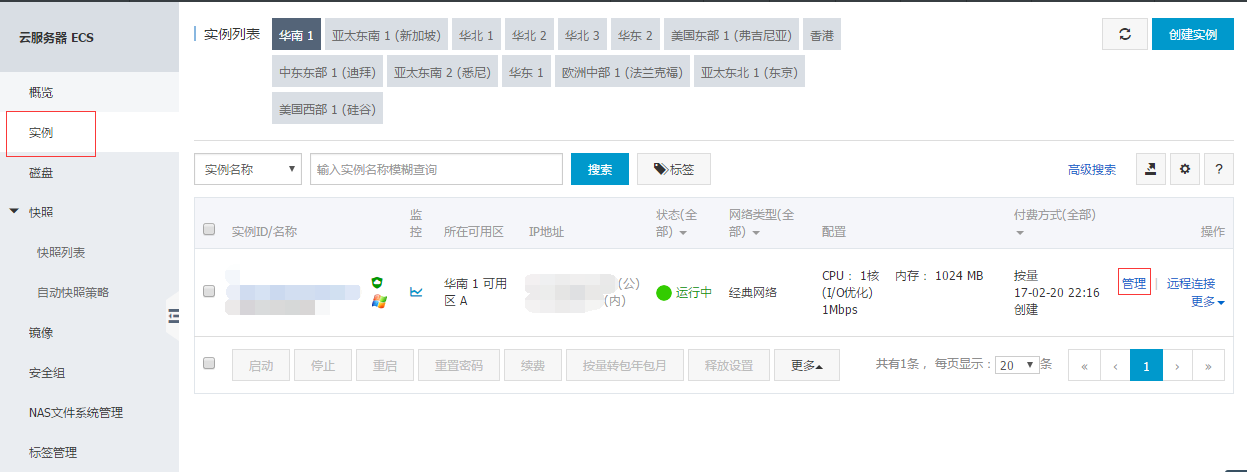Open the help question mark icon

pyautogui.click(x=1218, y=169)
